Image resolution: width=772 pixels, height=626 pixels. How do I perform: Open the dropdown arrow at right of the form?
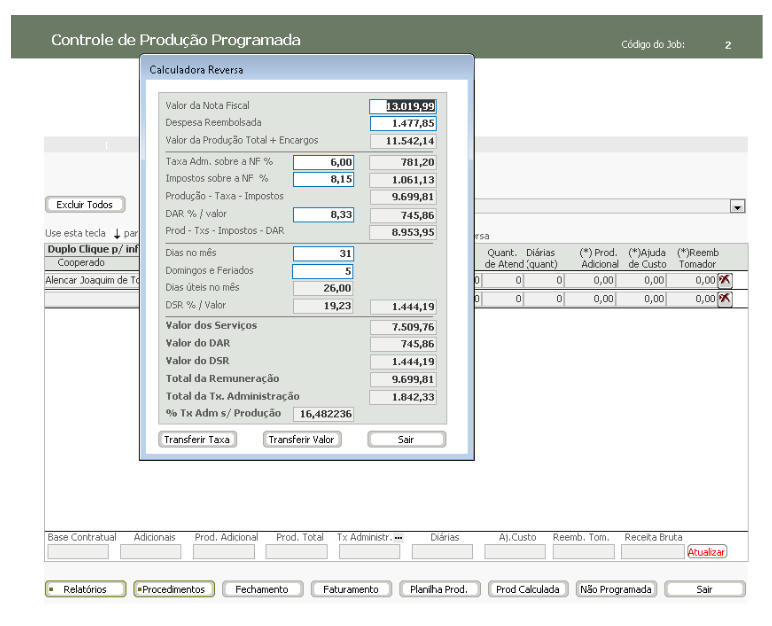click(x=738, y=206)
